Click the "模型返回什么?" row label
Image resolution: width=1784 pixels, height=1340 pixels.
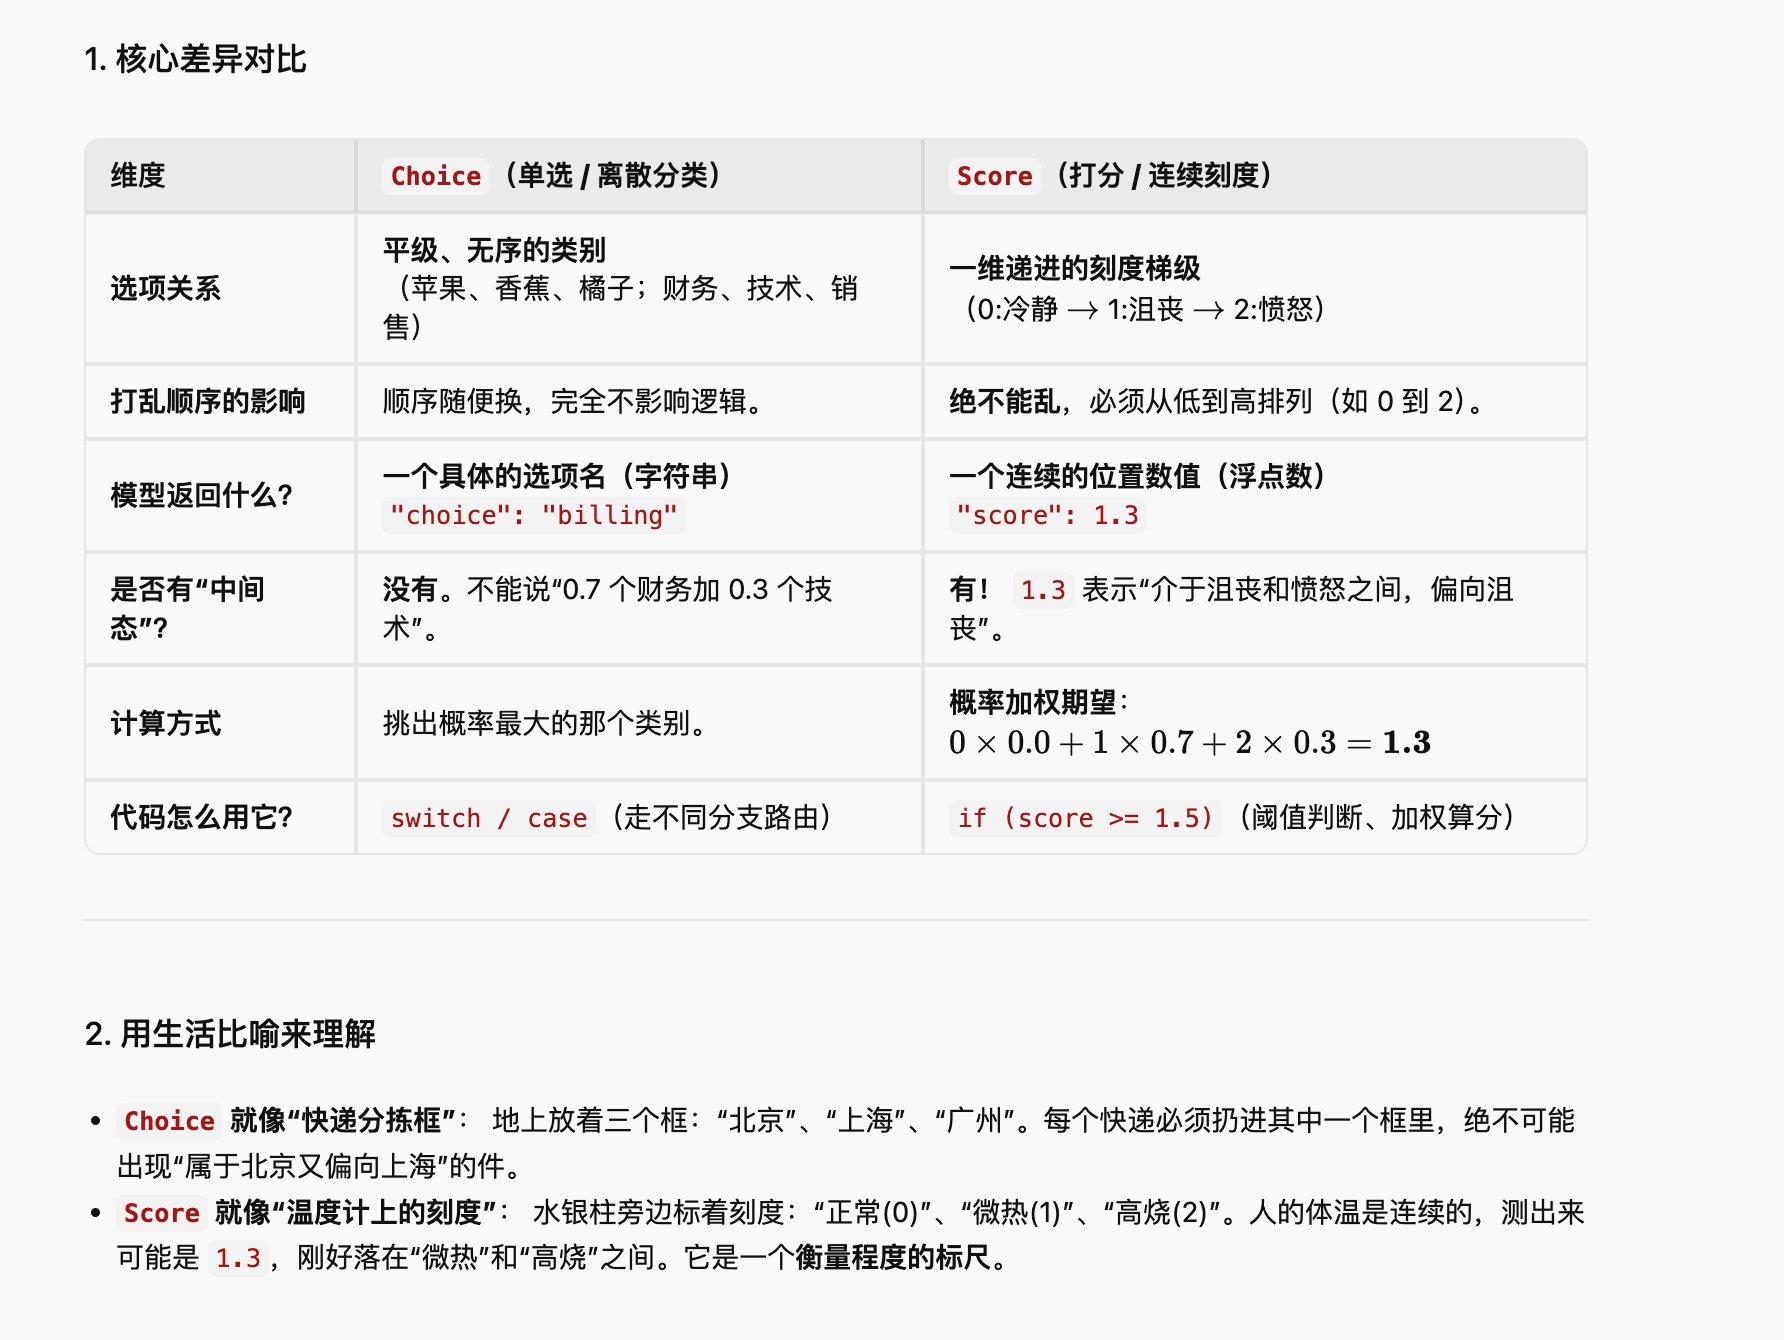202,495
